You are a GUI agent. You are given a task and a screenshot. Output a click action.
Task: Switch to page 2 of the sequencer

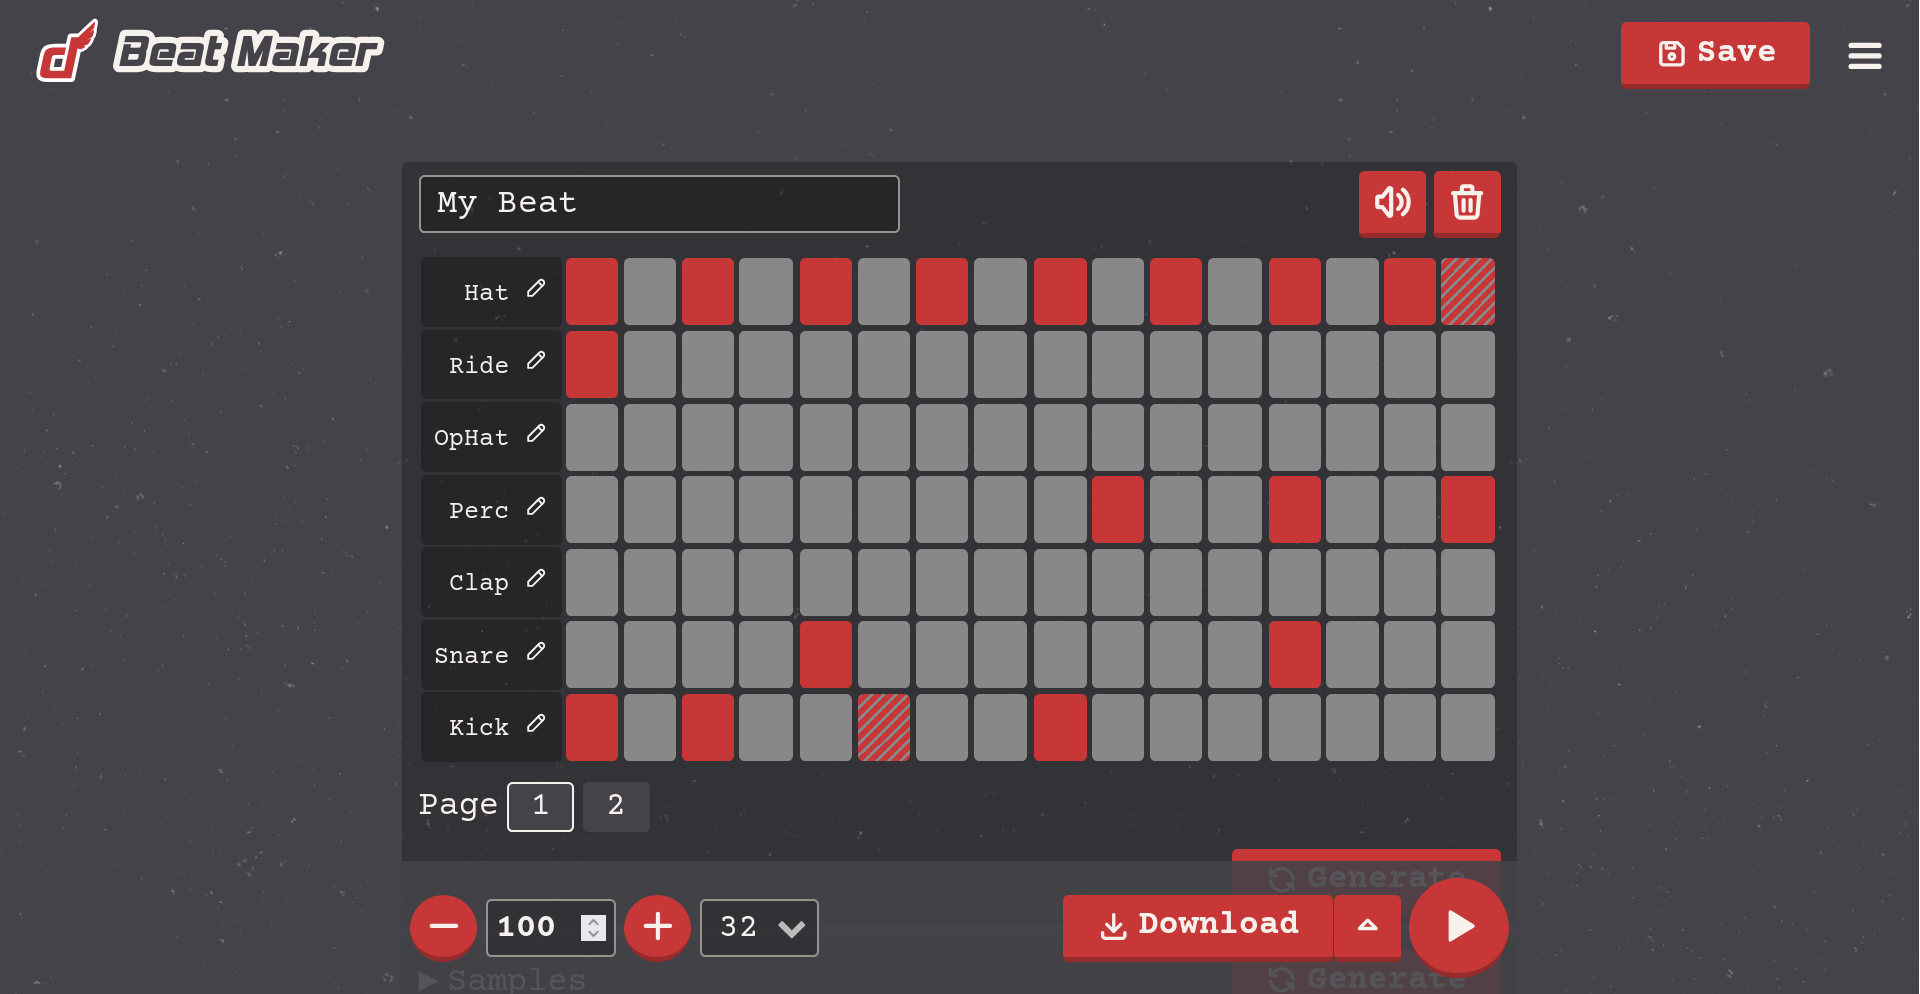click(616, 806)
